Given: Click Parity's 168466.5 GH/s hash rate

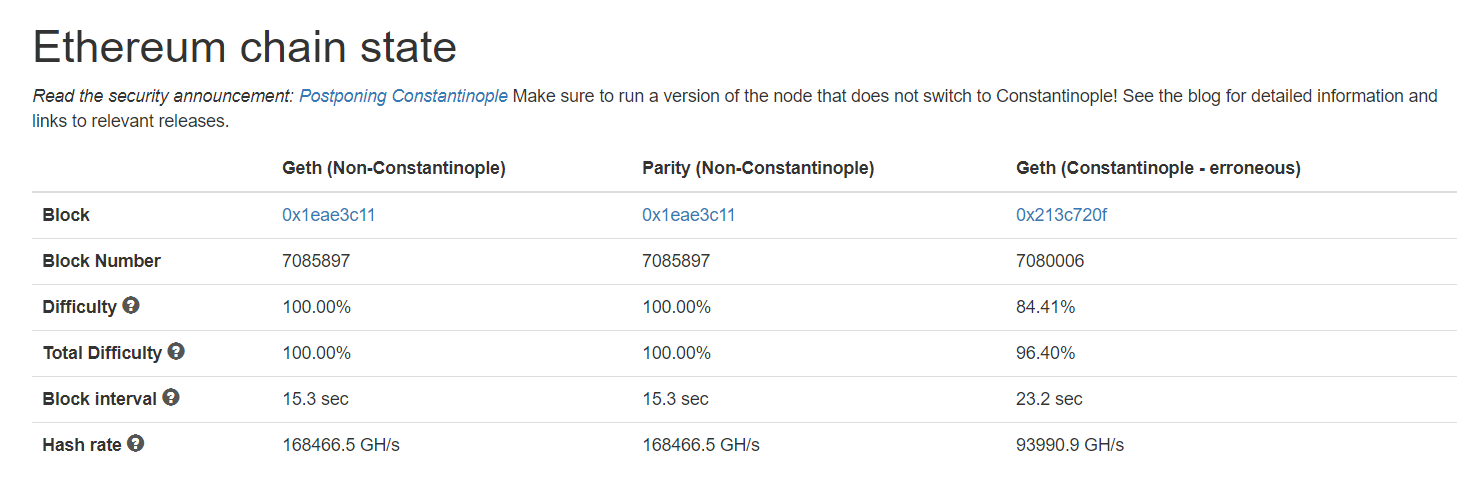Looking at the screenshot, I should coord(701,445).
